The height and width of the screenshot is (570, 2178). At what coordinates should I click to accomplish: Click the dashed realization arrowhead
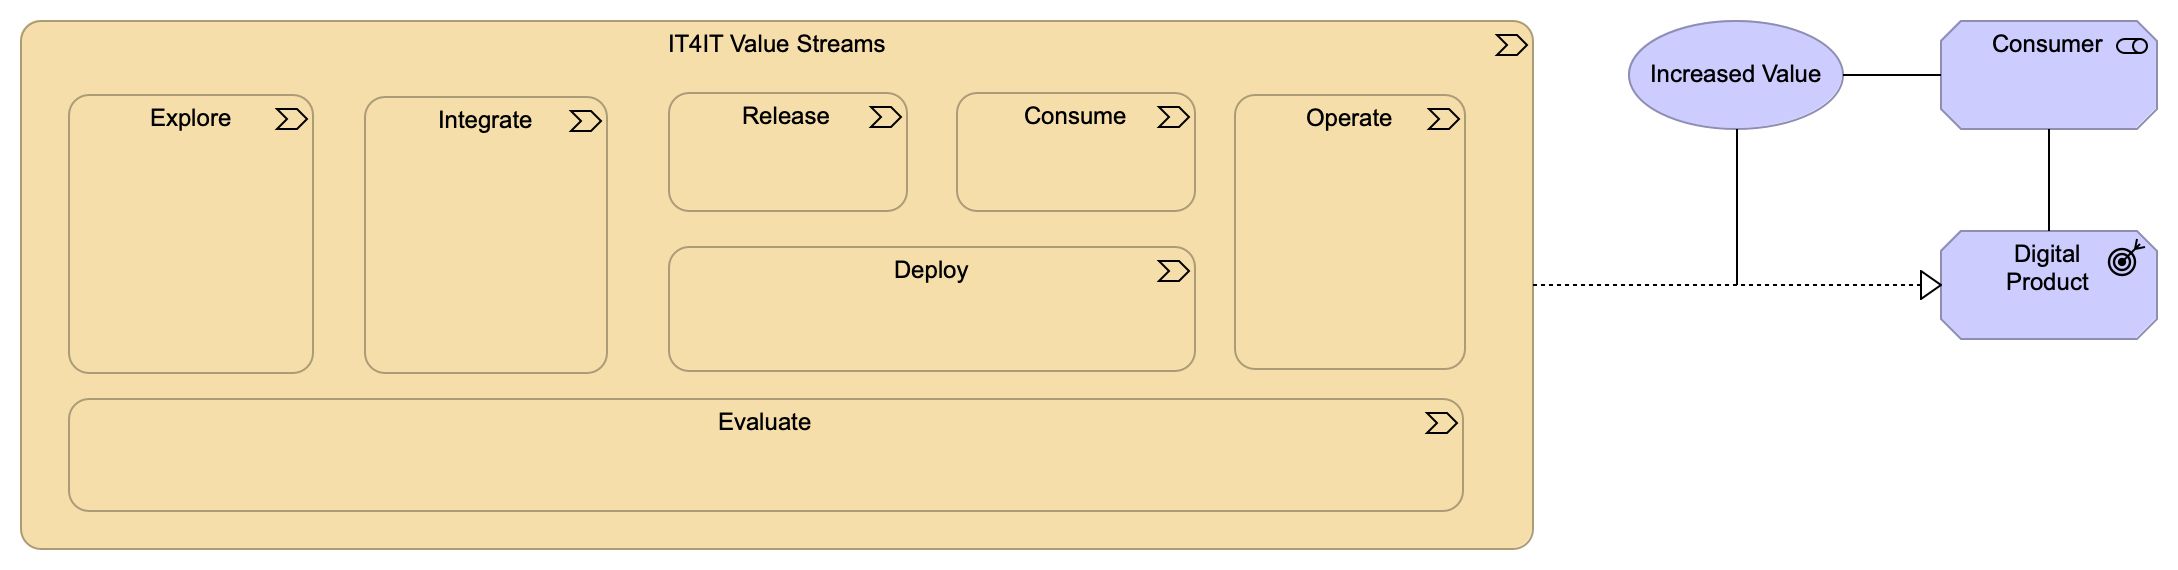tap(1930, 286)
